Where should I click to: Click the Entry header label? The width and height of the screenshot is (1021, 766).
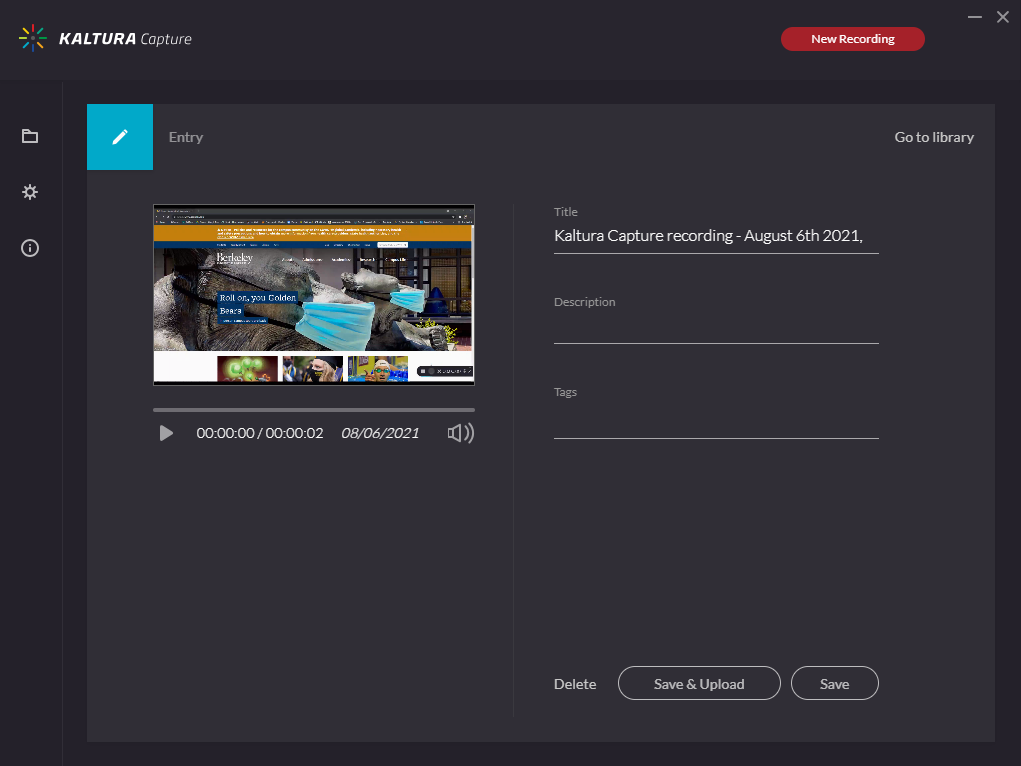pos(185,137)
